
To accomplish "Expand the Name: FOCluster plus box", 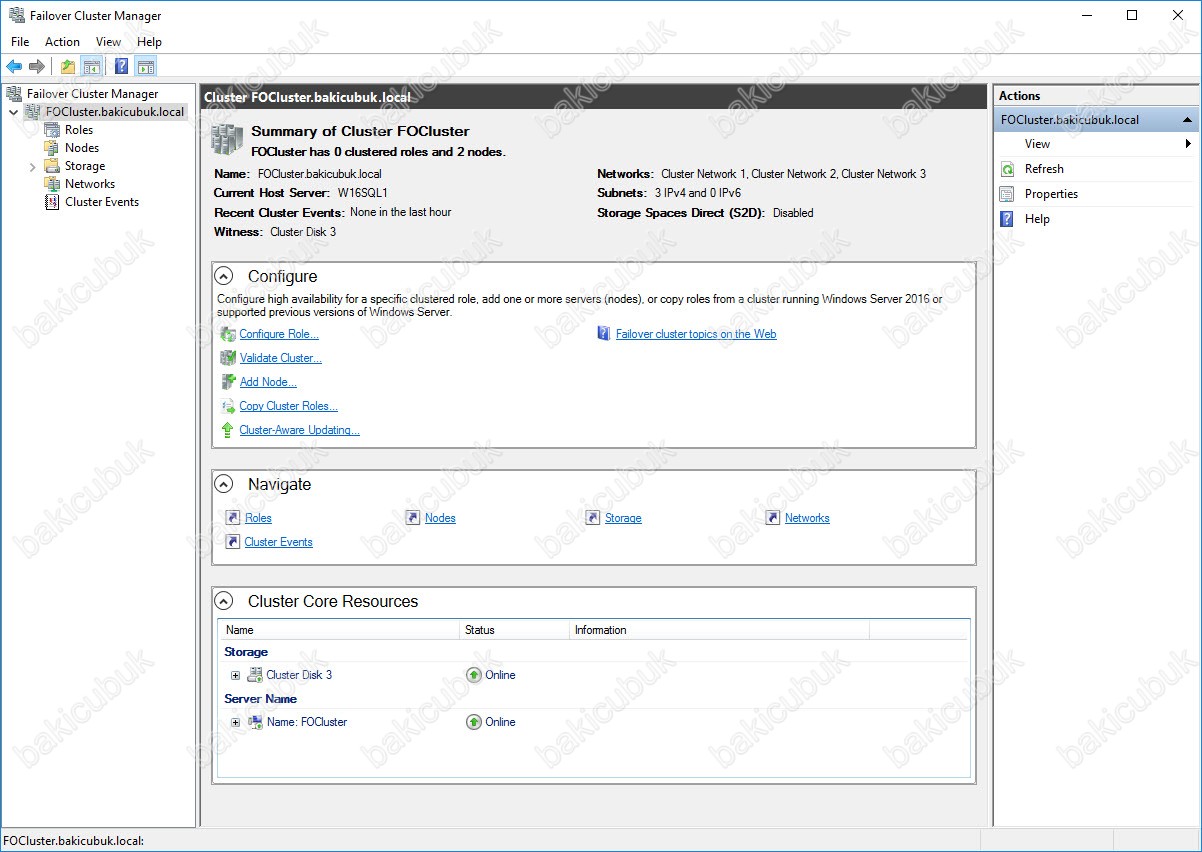I will [236, 722].
